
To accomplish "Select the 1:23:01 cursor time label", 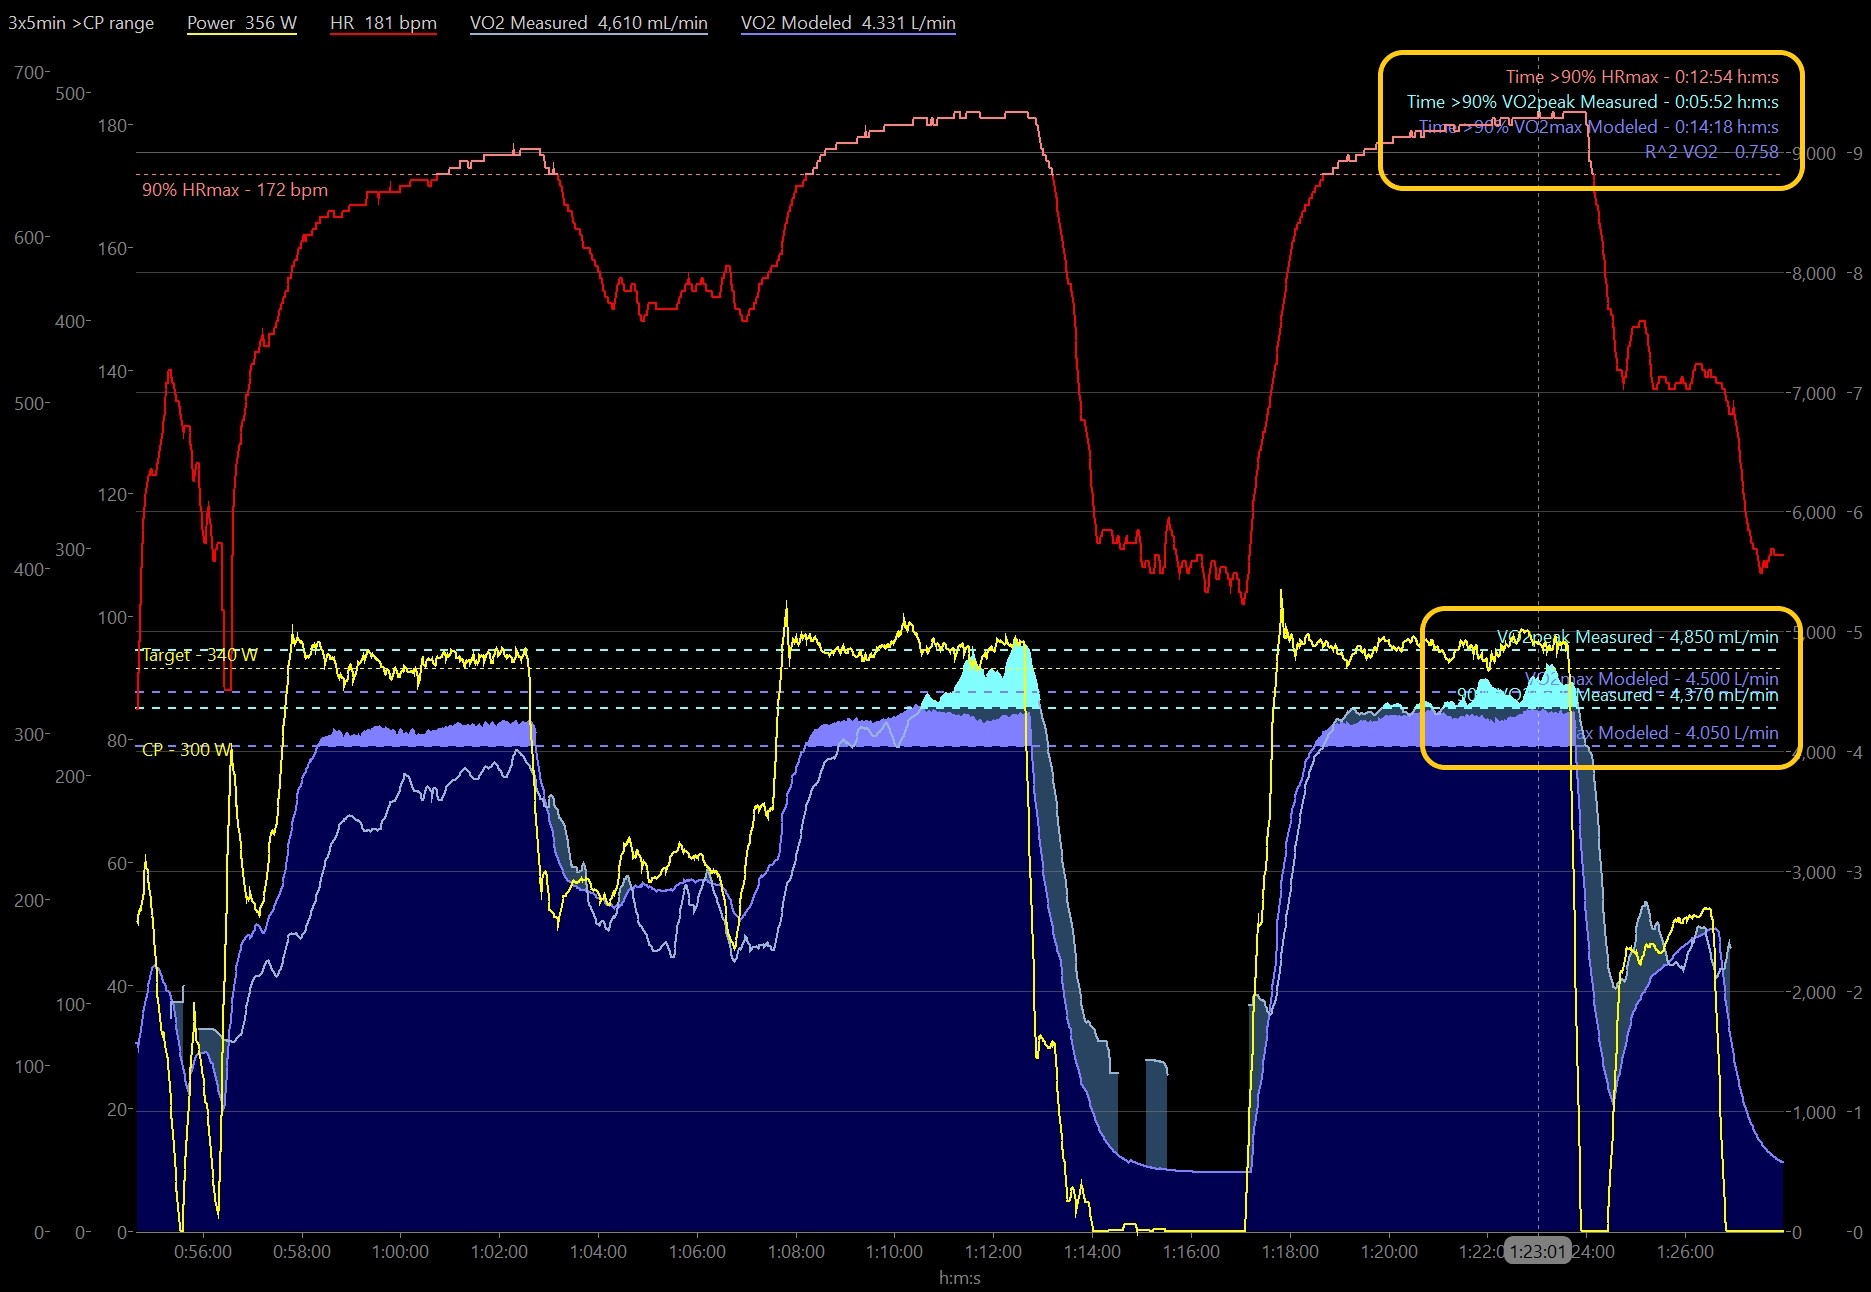I will pyautogui.click(x=1537, y=1252).
